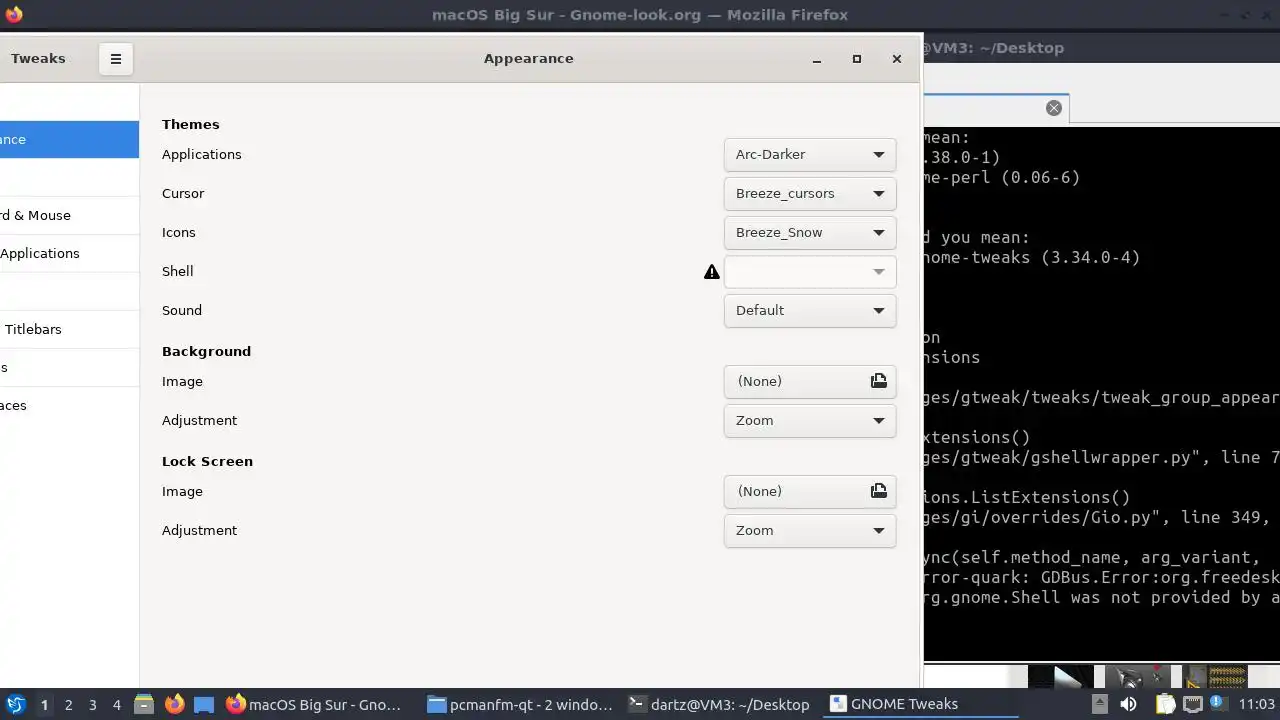Click terminal text 'me-perl (0.06-6)'
This screenshot has height=720, width=1280.
pyautogui.click(x=1002, y=177)
